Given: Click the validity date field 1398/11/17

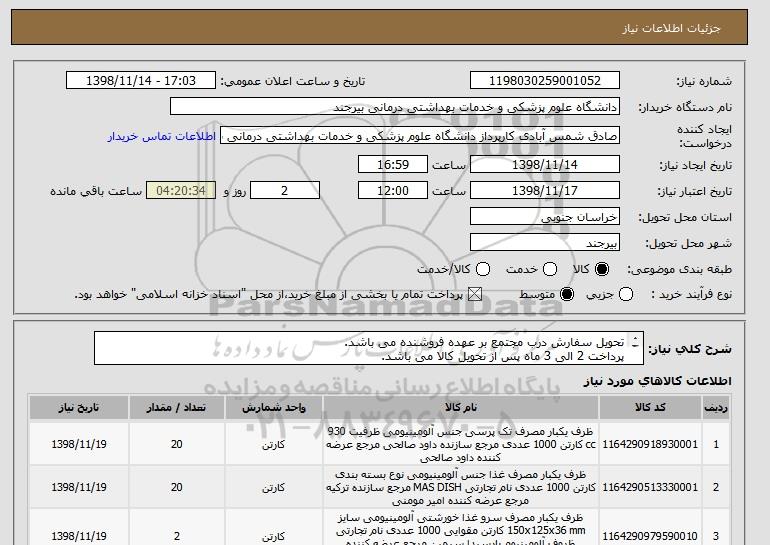Looking at the screenshot, I should [545, 191].
